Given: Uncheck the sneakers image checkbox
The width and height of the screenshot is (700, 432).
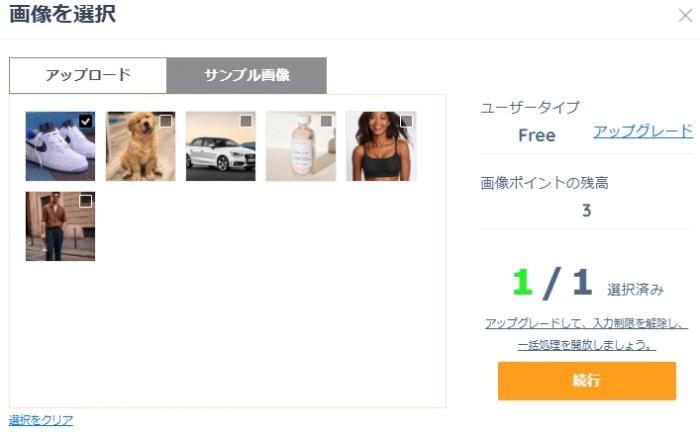Looking at the screenshot, I should pyautogui.click(x=86, y=121).
